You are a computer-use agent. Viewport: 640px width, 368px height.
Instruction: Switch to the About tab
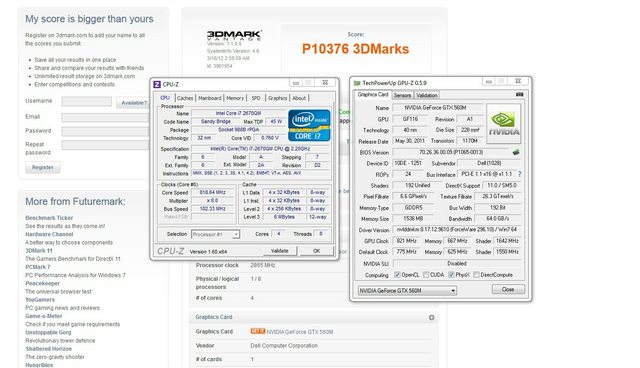(299, 98)
